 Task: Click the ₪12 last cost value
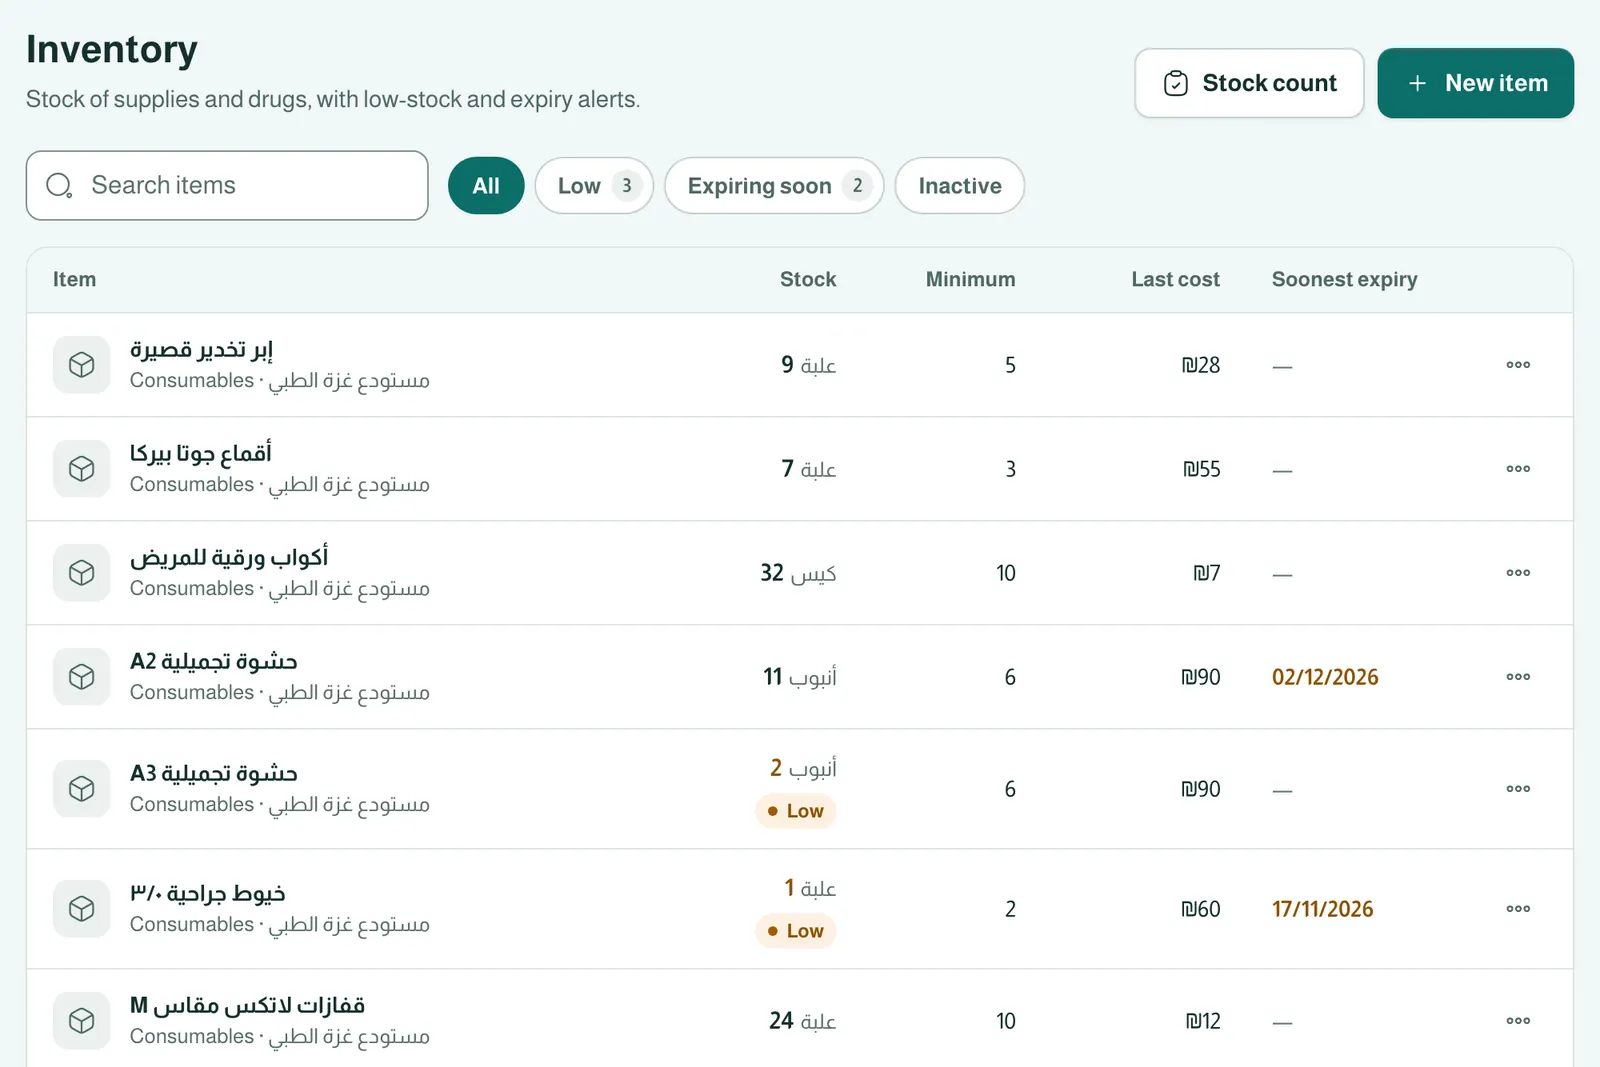pos(1203,1021)
